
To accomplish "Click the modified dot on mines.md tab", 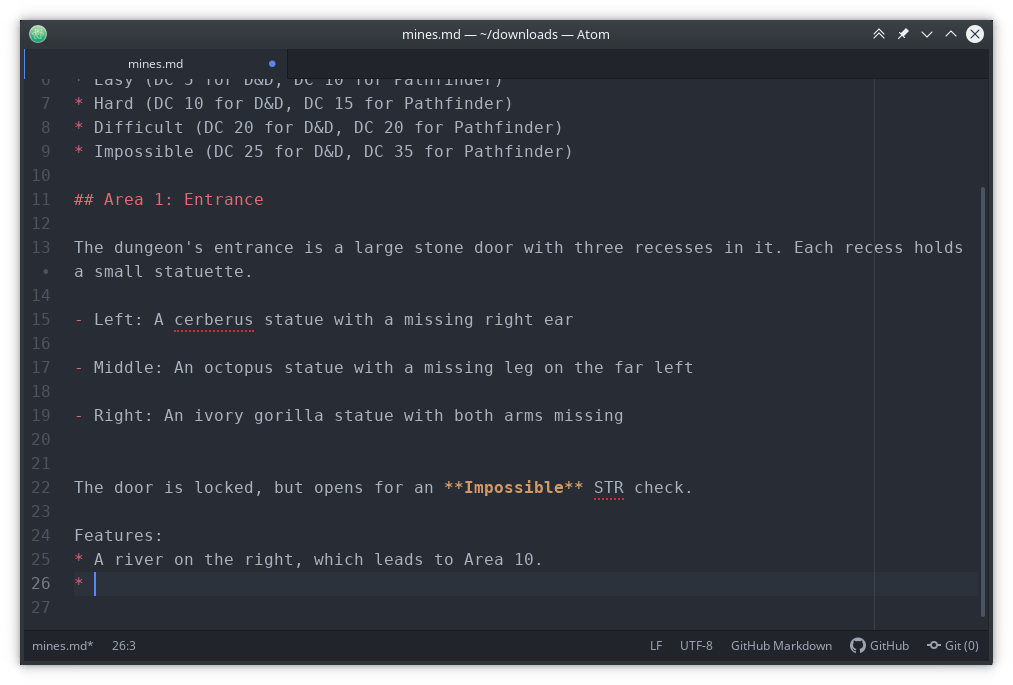I will tap(272, 64).
